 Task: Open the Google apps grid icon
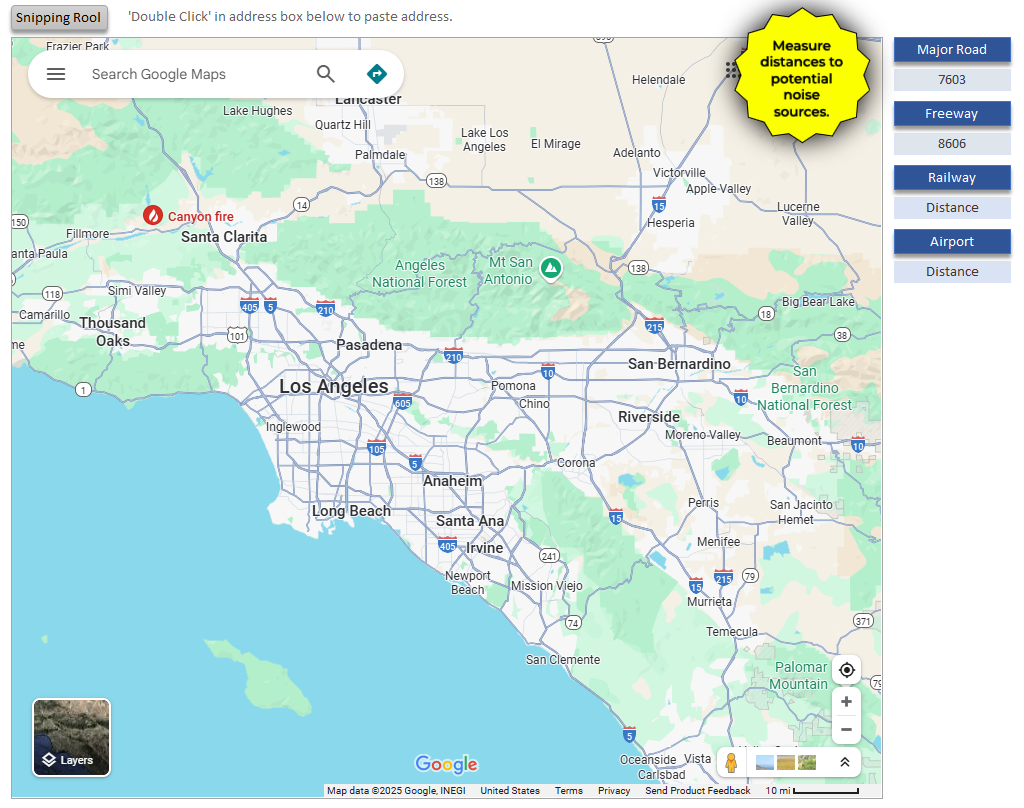[x=731, y=70]
